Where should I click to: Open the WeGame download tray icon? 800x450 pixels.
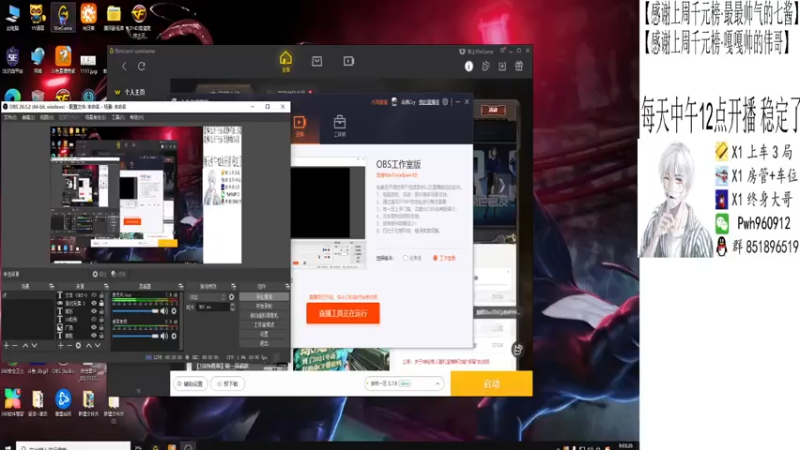click(x=502, y=66)
